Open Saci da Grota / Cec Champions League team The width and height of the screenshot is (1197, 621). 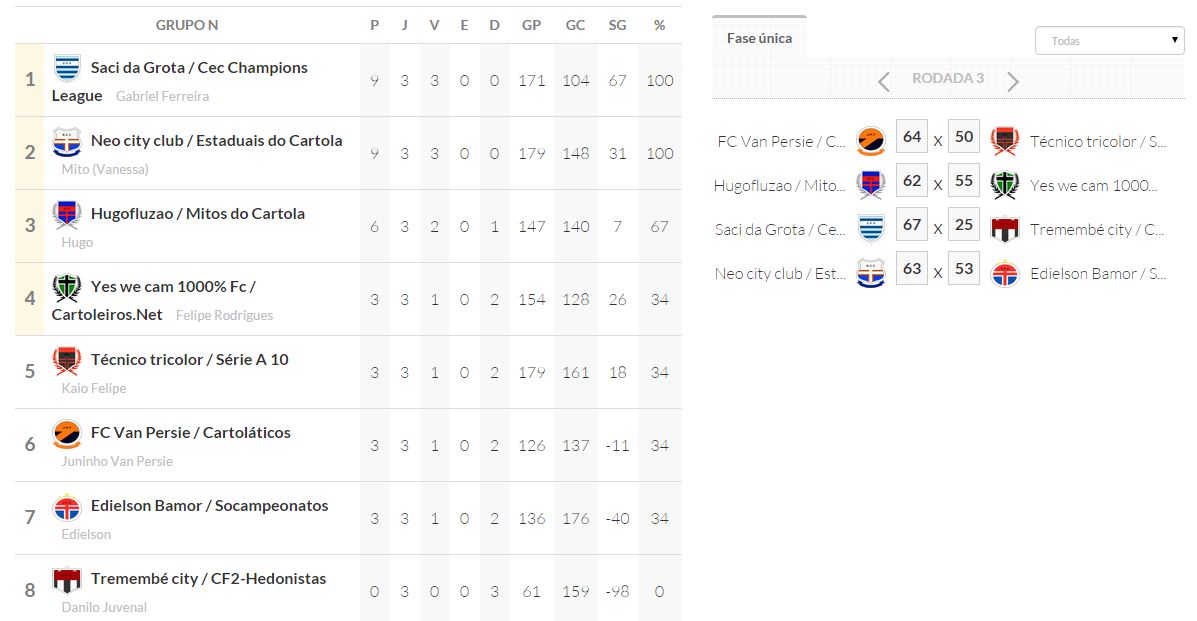pyautogui.click(x=198, y=68)
